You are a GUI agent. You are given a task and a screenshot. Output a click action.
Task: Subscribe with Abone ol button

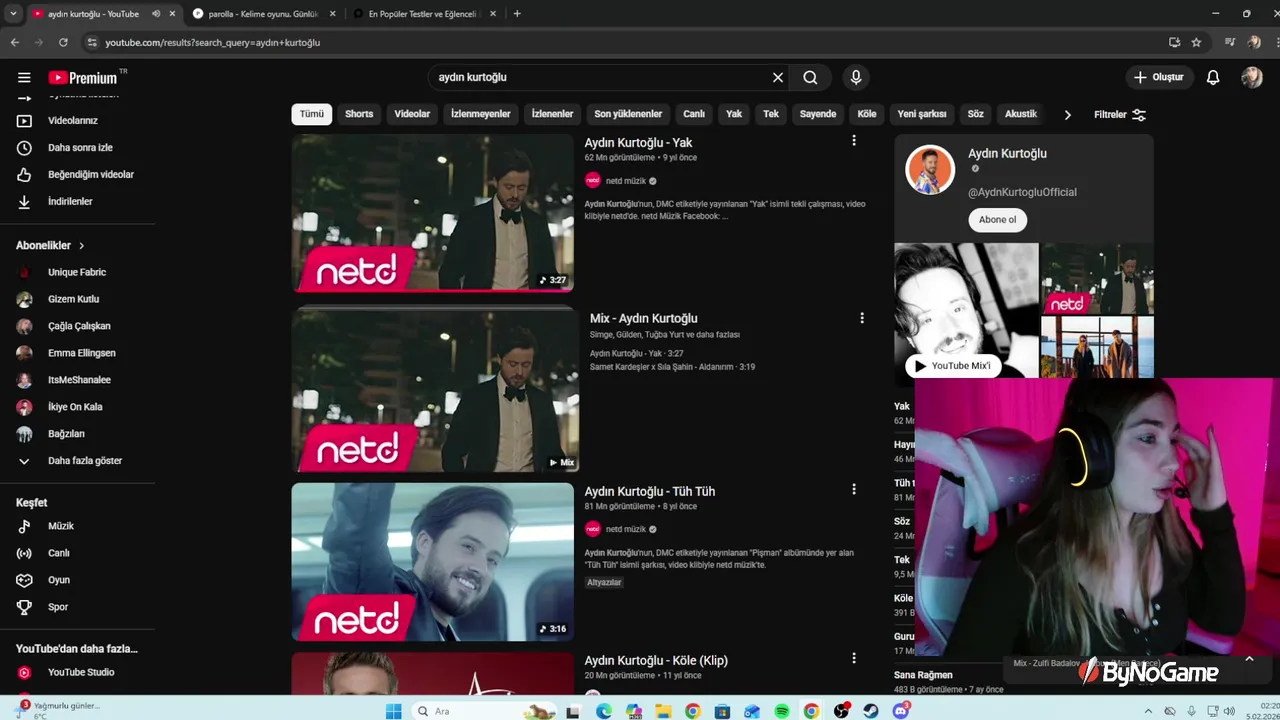(997, 220)
